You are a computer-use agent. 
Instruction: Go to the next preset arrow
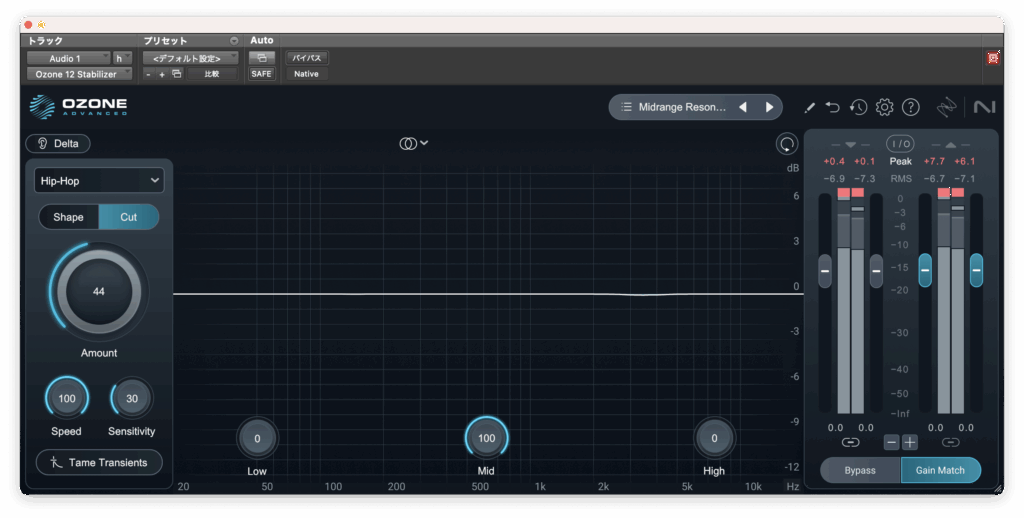[x=769, y=107]
